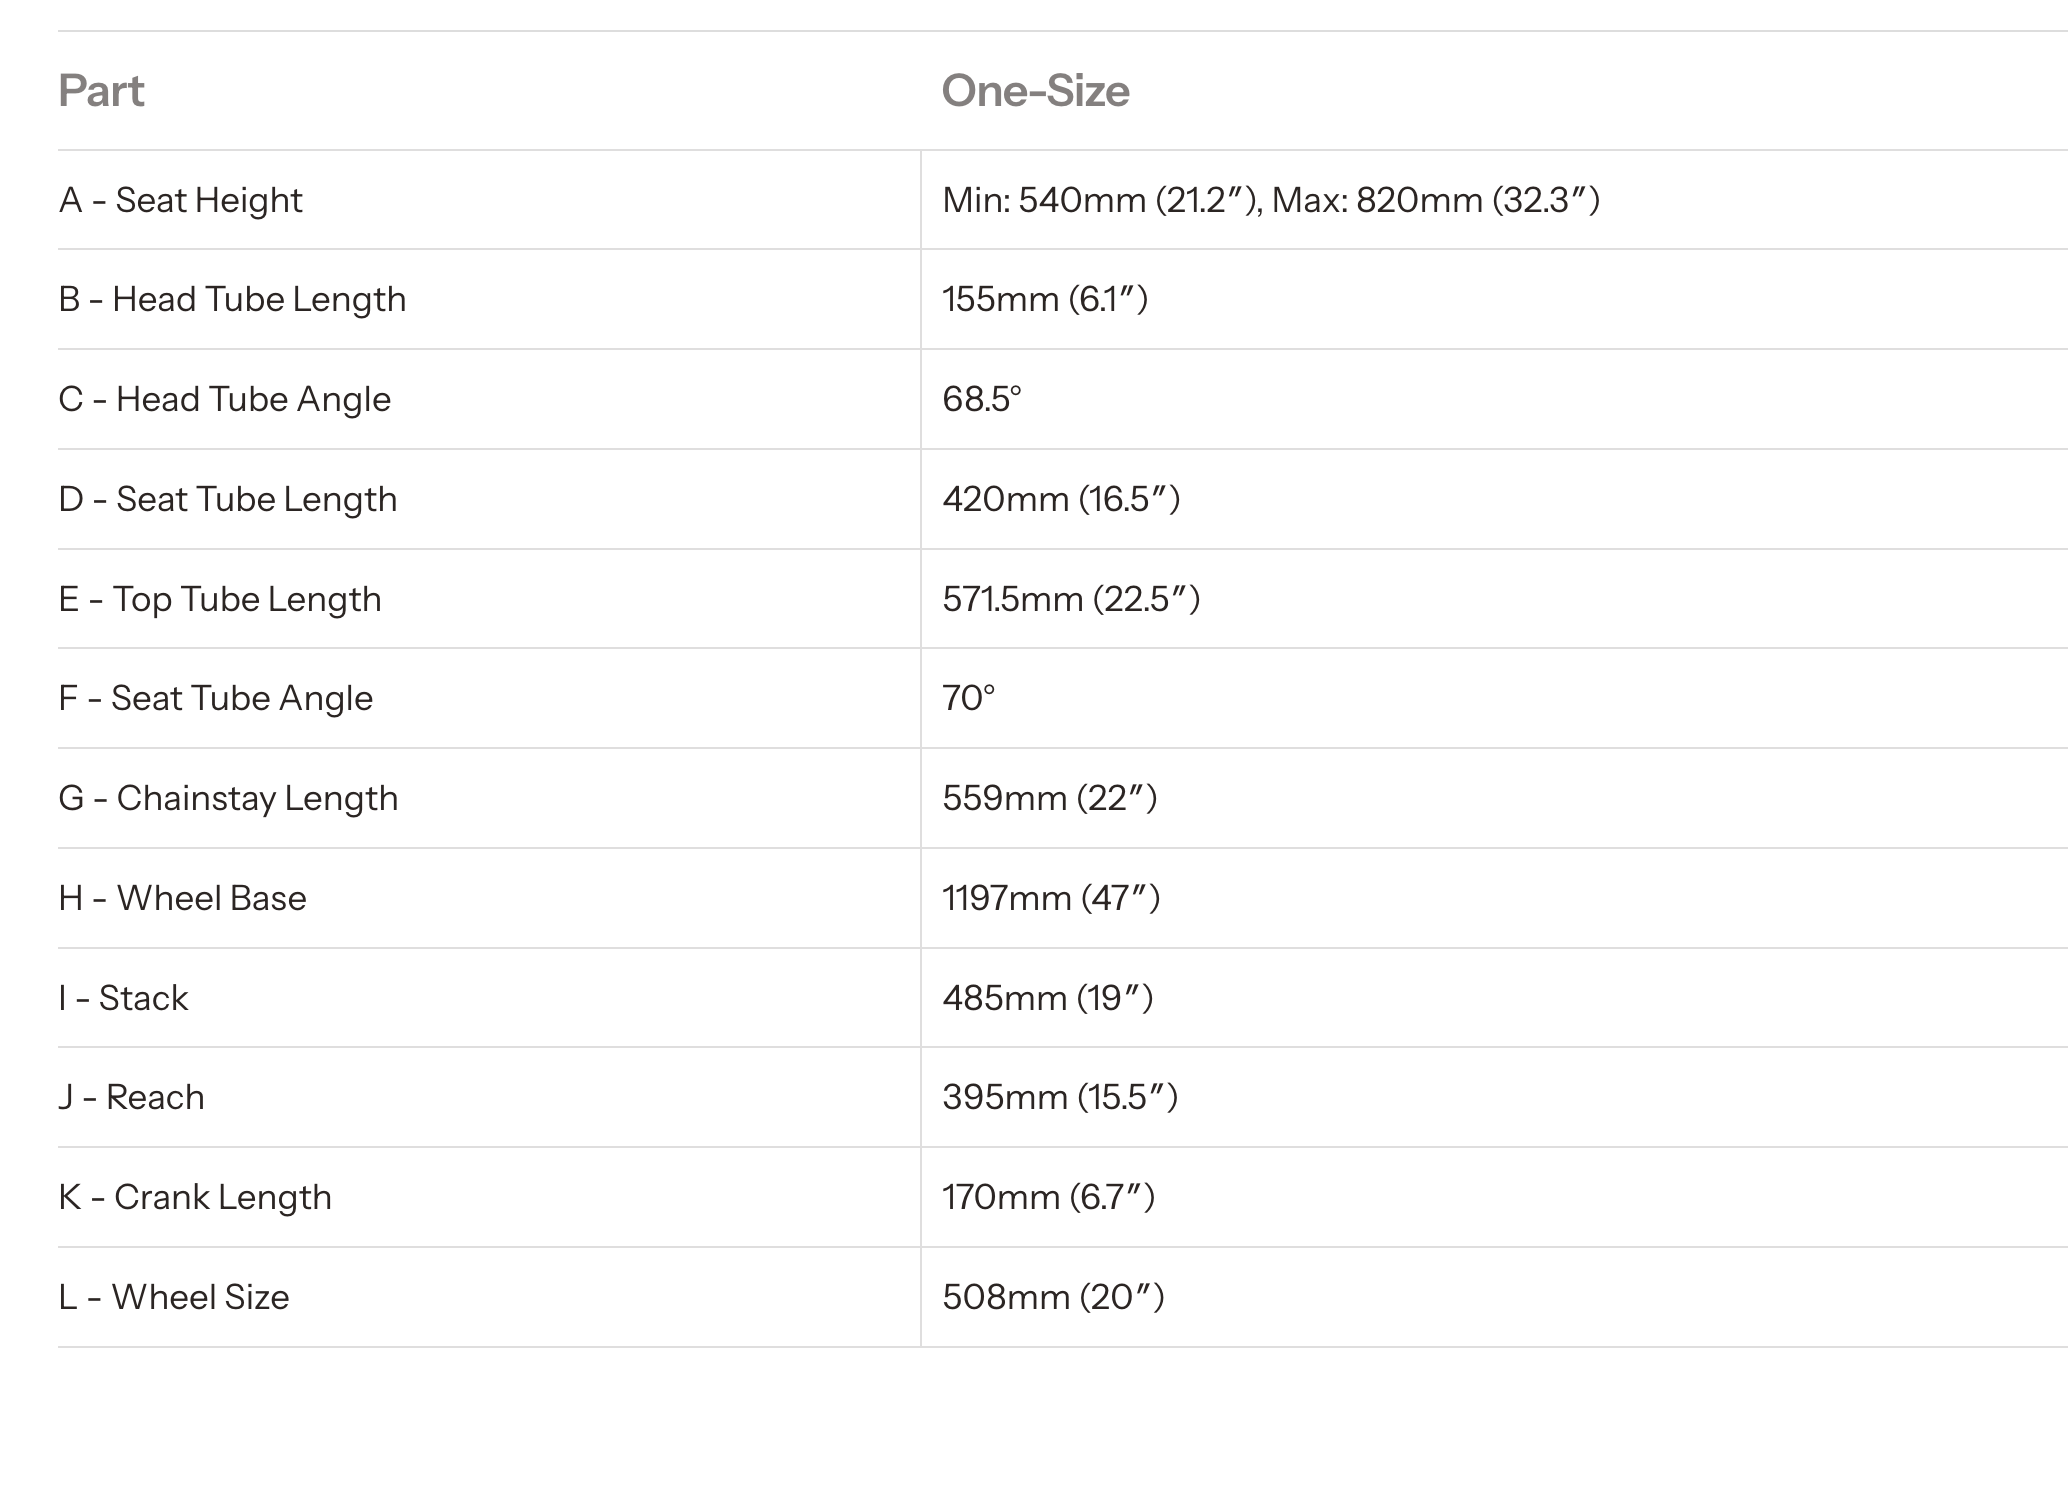Click the 420mm seat tube length value
The image size is (2068, 1496).
click(1061, 499)
